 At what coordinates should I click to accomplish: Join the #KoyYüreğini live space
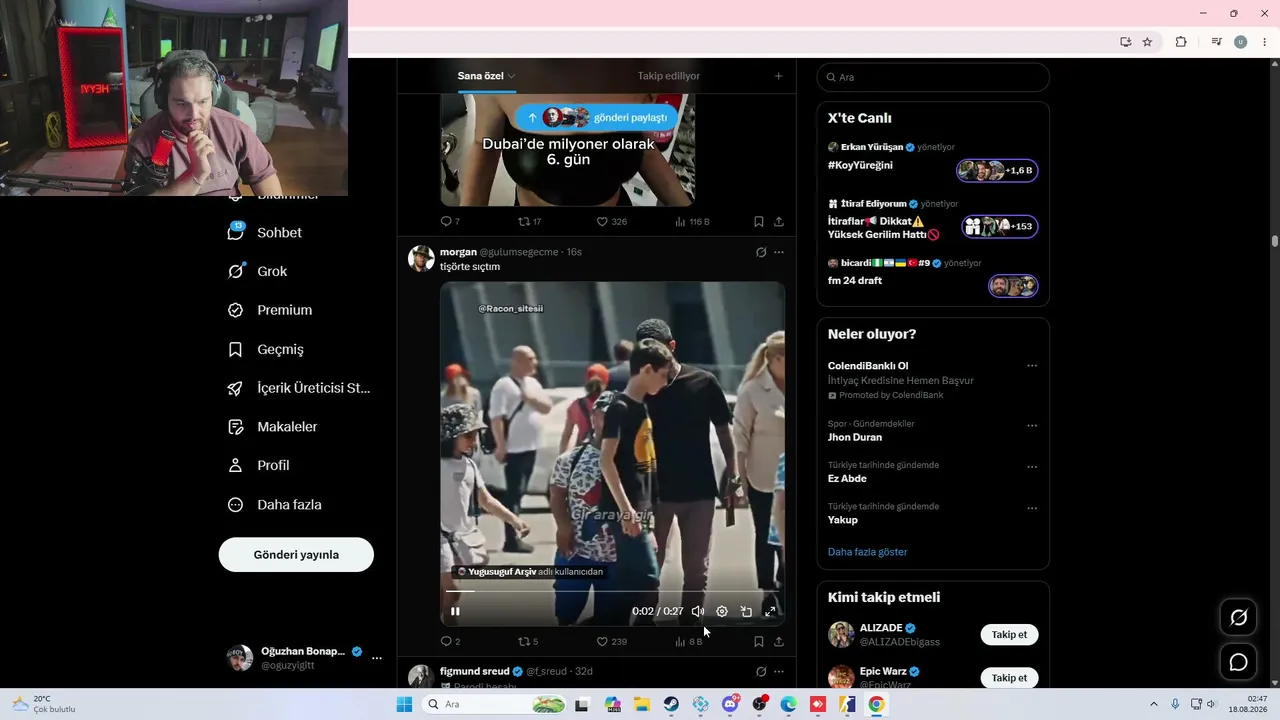point(997,171)
